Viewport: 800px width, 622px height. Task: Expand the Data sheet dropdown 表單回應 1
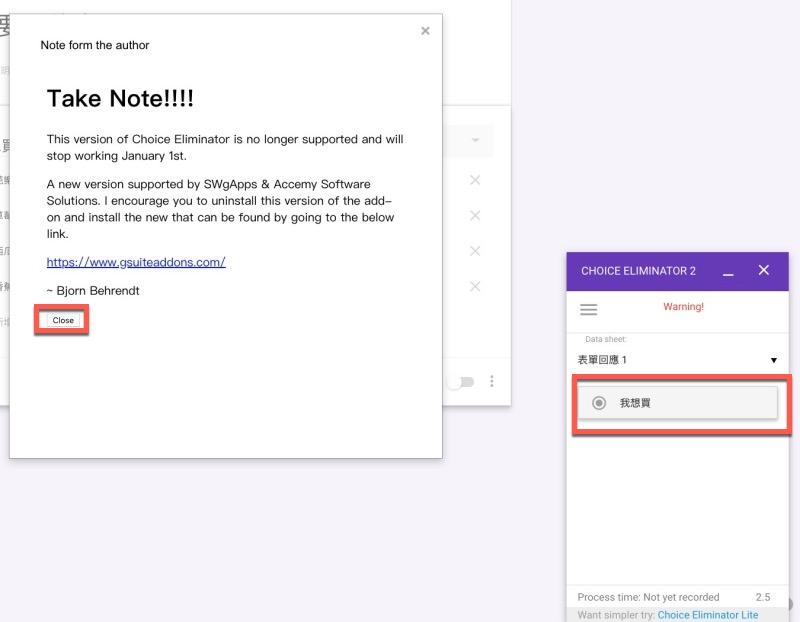677,360
